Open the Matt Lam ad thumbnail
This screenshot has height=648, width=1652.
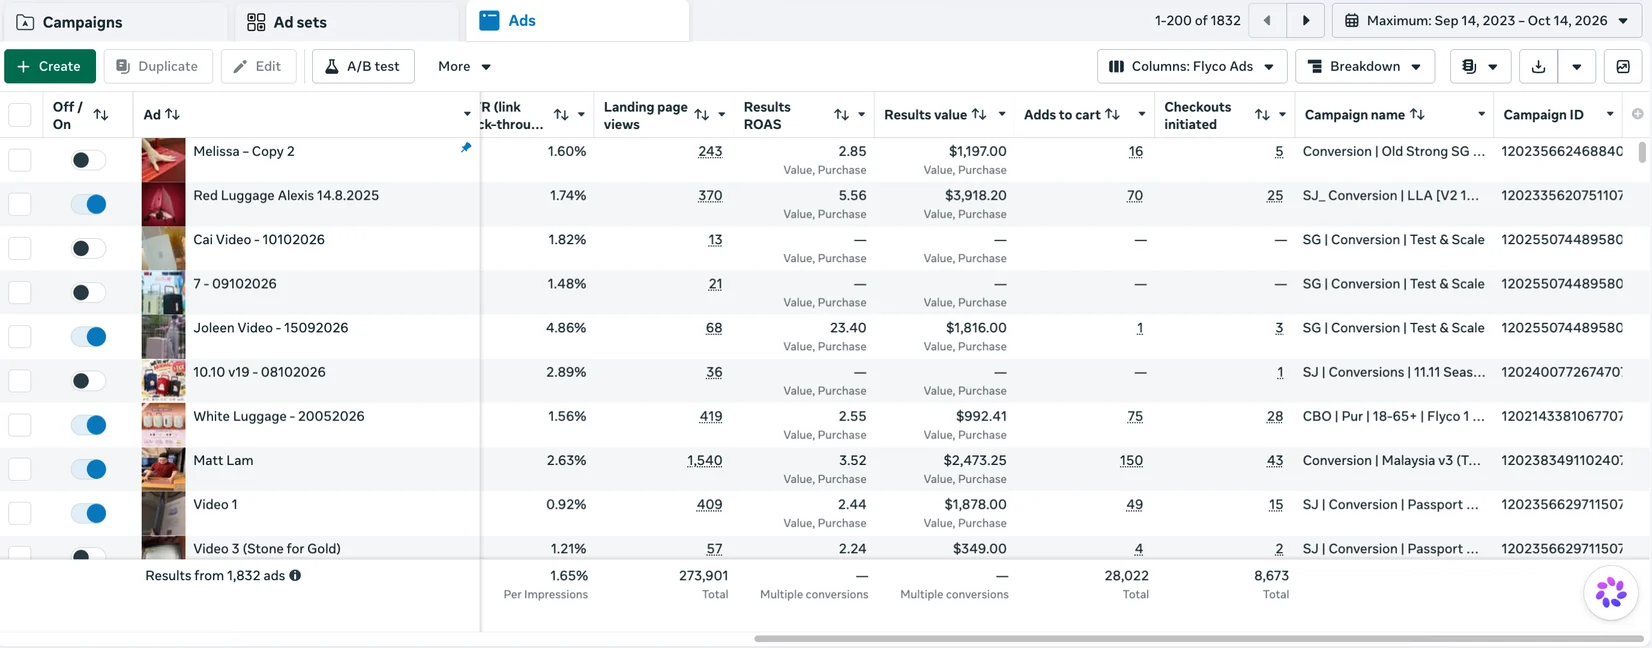point(163,468)
